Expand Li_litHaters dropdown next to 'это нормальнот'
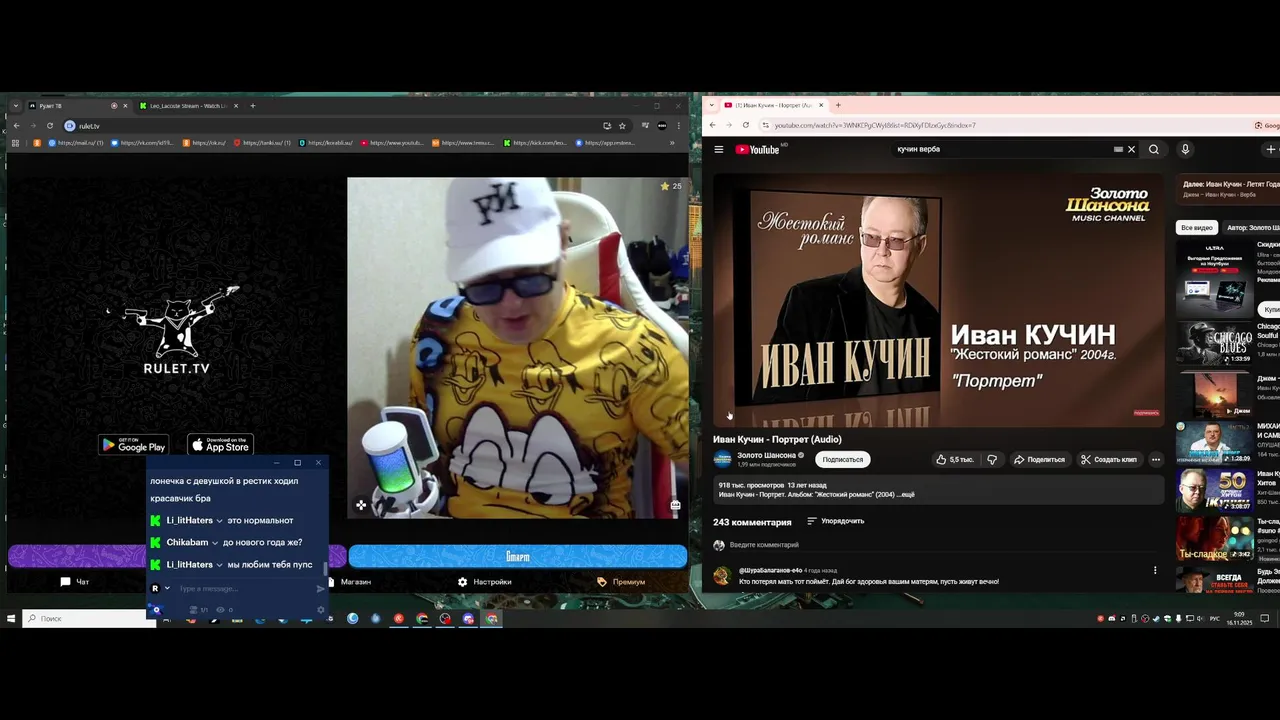 pyautogui.click(x=219, y=521)
